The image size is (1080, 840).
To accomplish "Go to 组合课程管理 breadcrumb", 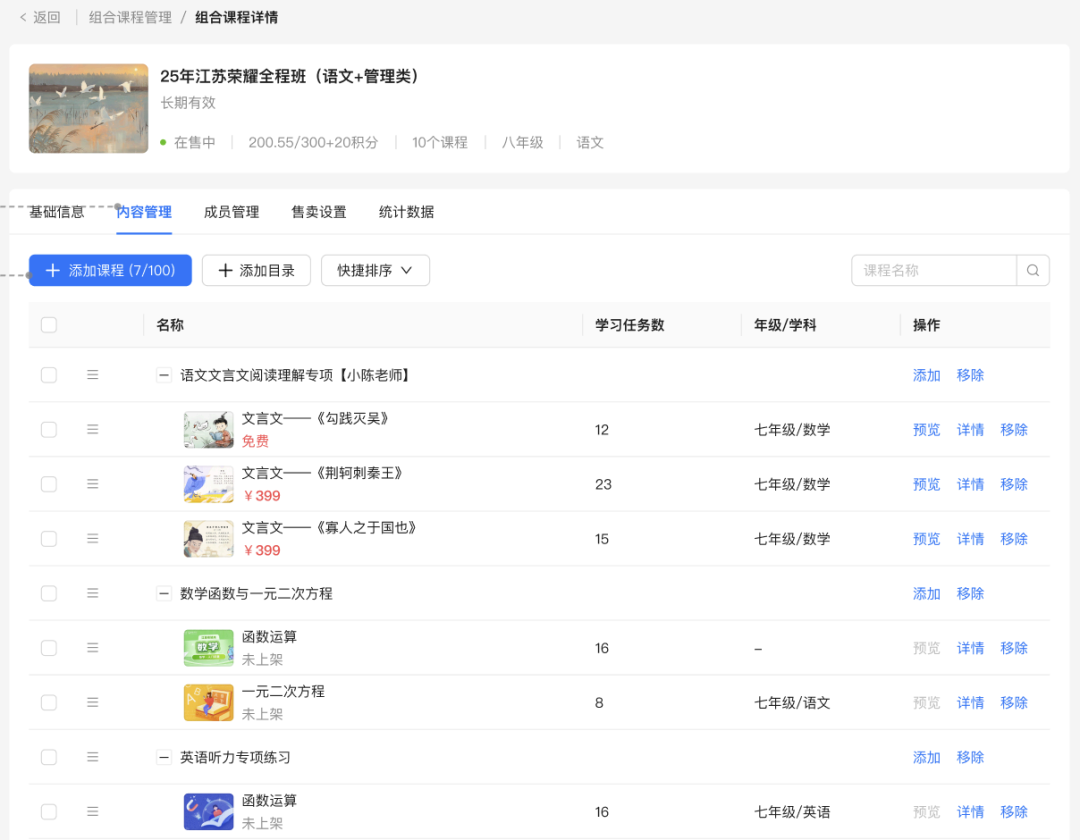I will [x=130, y=17].
